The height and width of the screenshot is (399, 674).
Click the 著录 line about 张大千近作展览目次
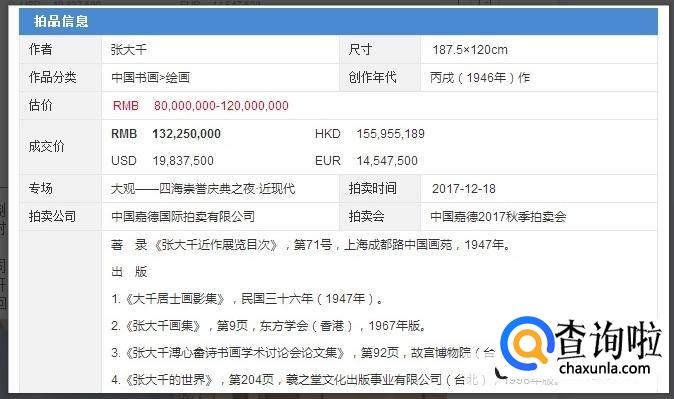click(x=312, y=245)
